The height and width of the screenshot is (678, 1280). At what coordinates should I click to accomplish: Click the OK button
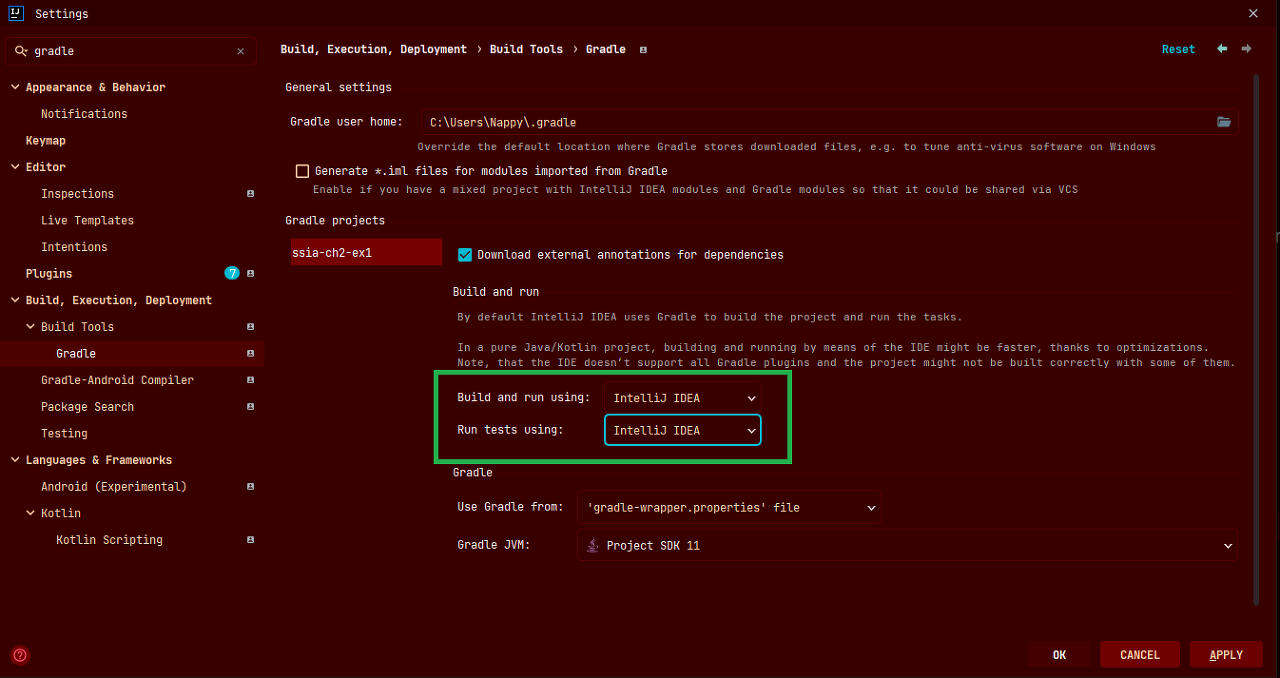1059,655
